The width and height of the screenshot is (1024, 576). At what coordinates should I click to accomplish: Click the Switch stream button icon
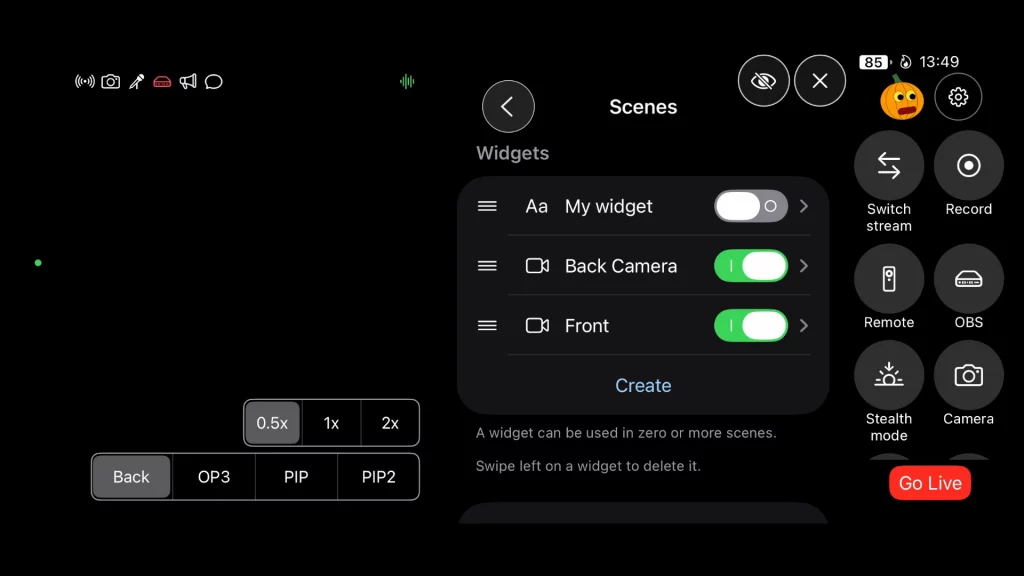tap(888, 166)
